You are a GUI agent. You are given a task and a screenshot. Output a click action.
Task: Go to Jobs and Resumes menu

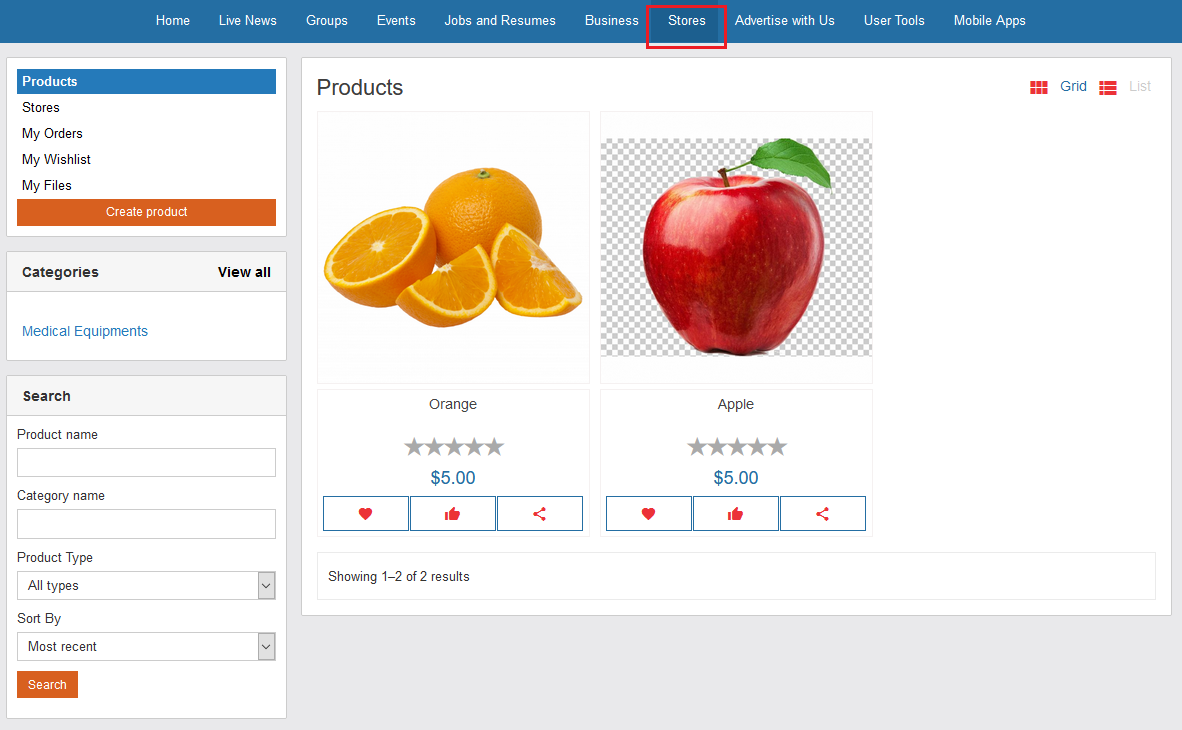click(x=500, y=21)
